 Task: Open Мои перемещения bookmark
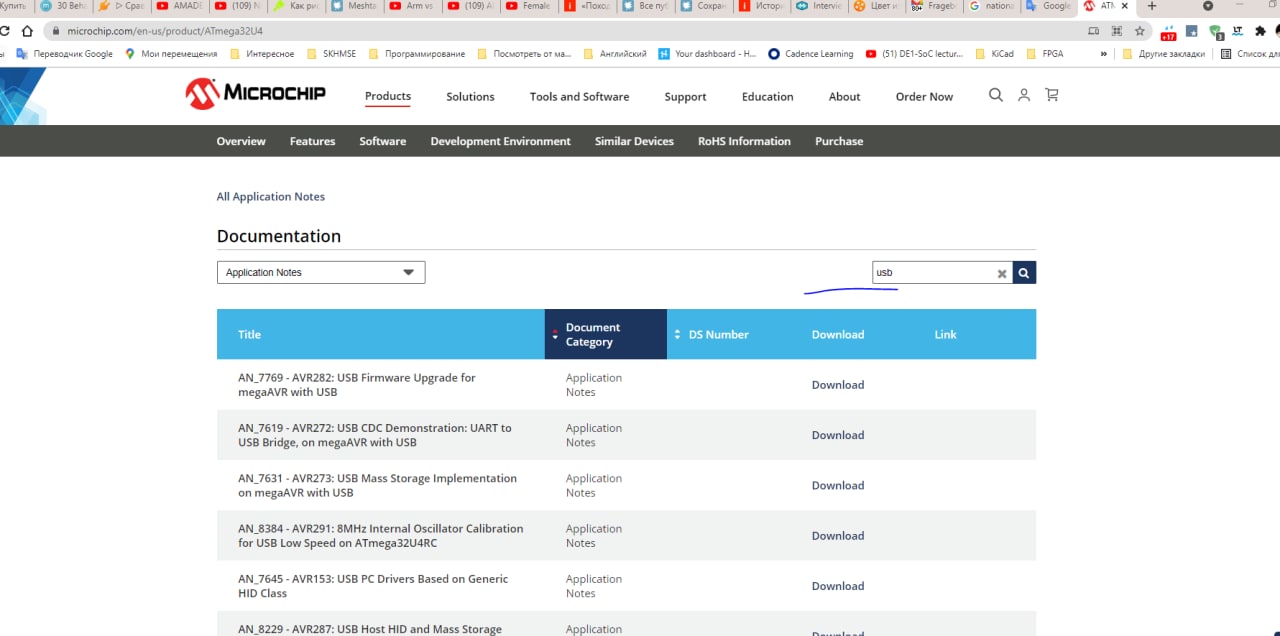(x=171, y=54)
